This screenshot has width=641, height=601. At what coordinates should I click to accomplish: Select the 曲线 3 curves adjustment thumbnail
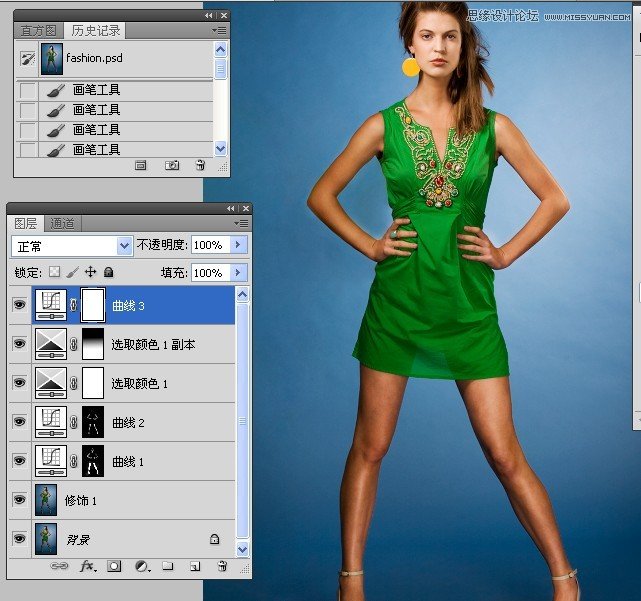tap(51, 305)
